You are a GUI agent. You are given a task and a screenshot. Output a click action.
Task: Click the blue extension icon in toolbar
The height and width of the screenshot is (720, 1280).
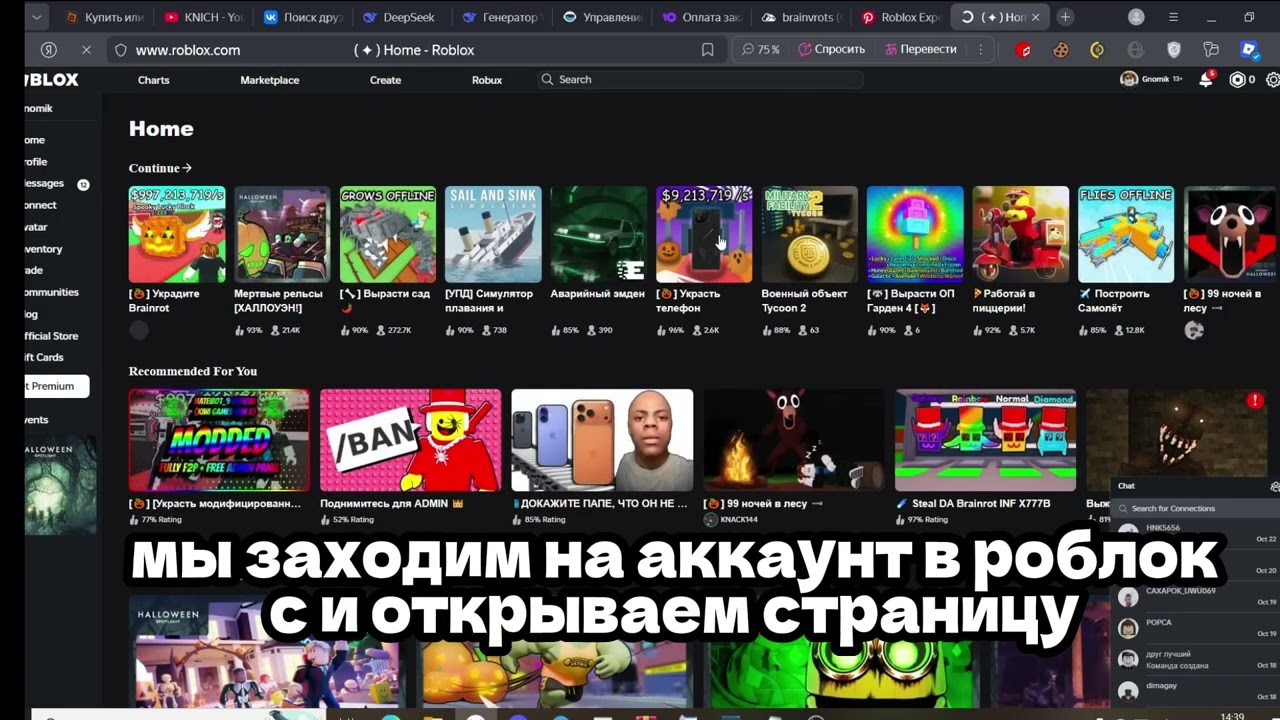click(x=1248, y=50)
